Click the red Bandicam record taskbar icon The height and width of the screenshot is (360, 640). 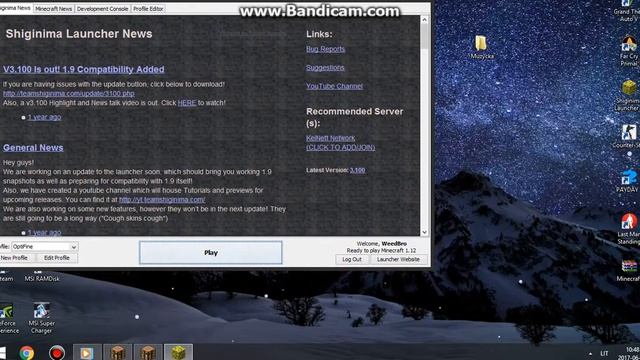[57, 353]
